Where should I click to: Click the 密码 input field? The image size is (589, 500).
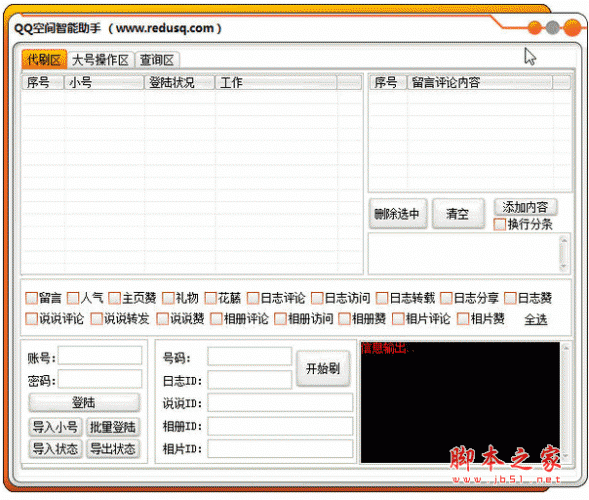point(100,379)
